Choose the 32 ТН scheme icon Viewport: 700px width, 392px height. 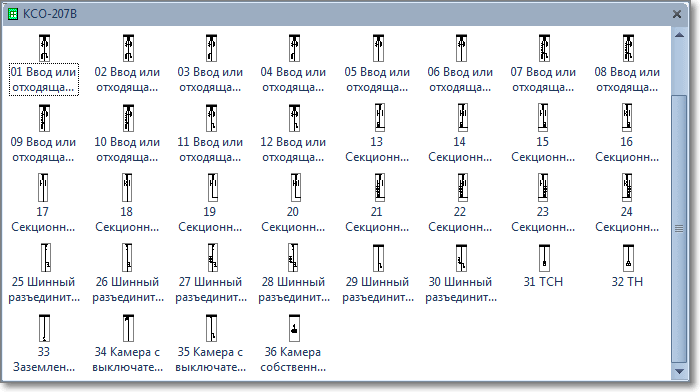[628, 258]
